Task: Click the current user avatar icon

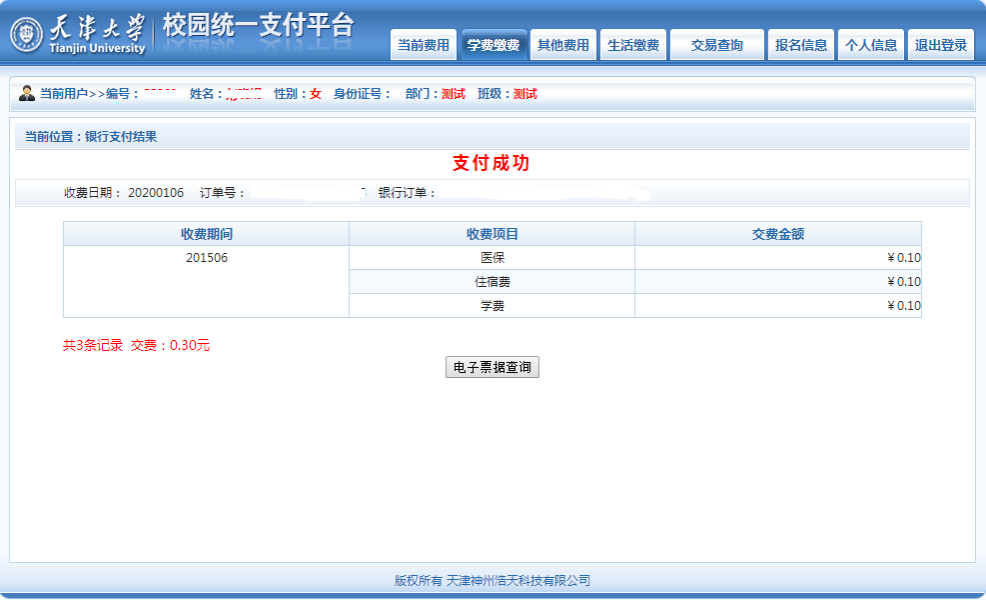Action: [x=27, y=93]
